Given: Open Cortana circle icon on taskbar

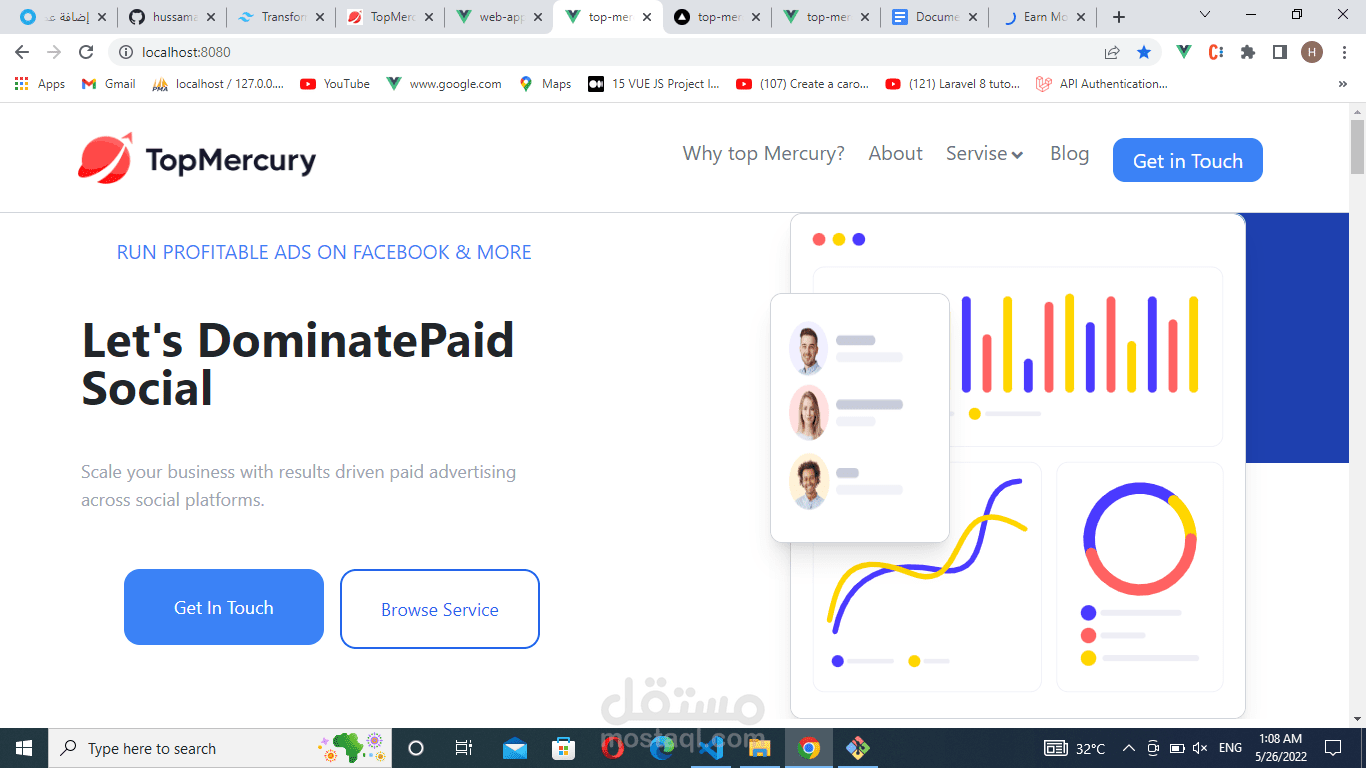Looking at the screenshot, I should tap(416, 748).
